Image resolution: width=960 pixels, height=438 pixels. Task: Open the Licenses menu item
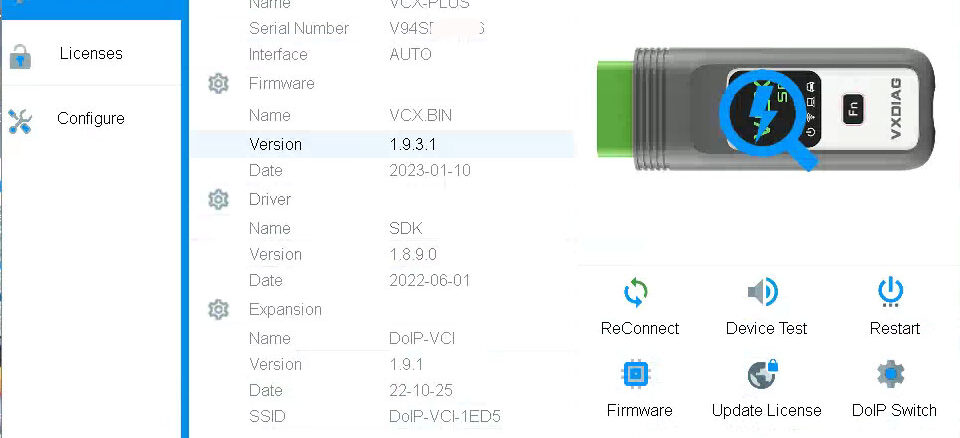click(x=91, y=53)
